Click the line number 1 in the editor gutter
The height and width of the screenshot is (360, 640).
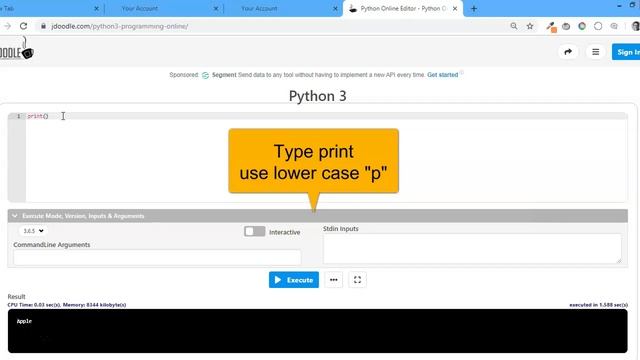[x=18, y=116]
